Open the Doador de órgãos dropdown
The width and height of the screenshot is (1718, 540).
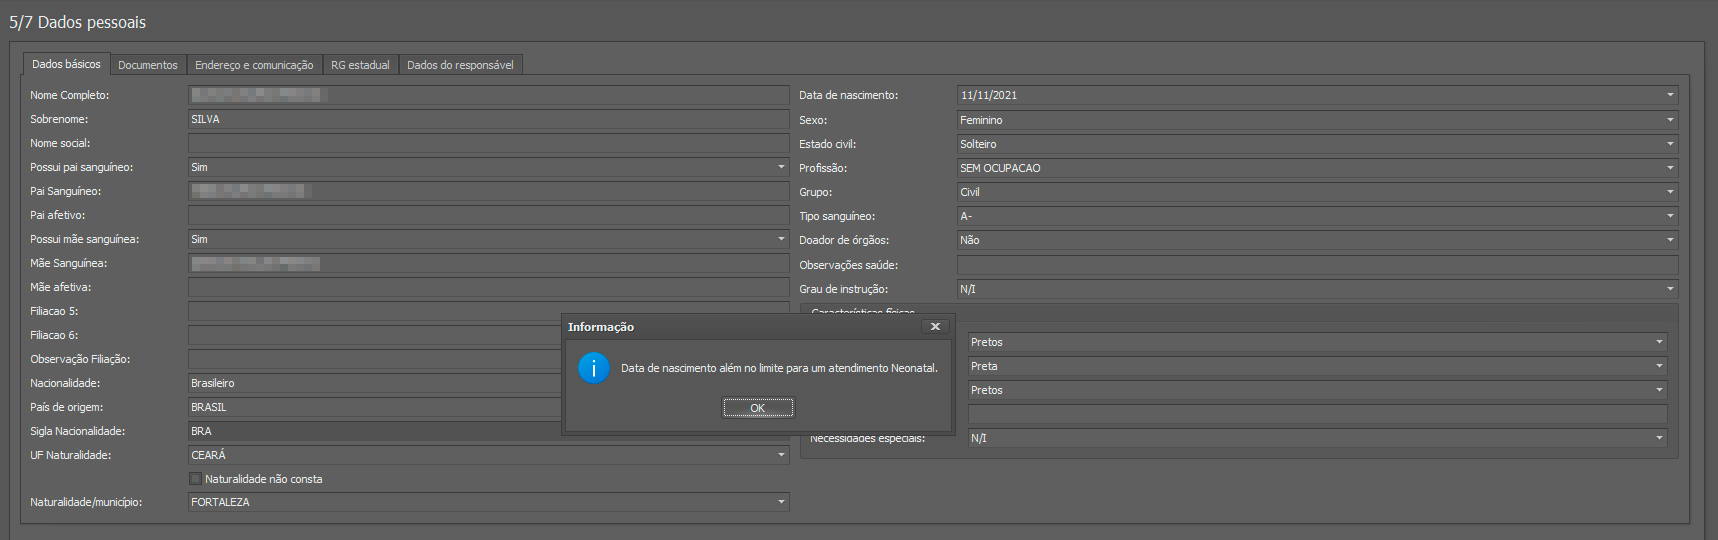coord(1669,240)
